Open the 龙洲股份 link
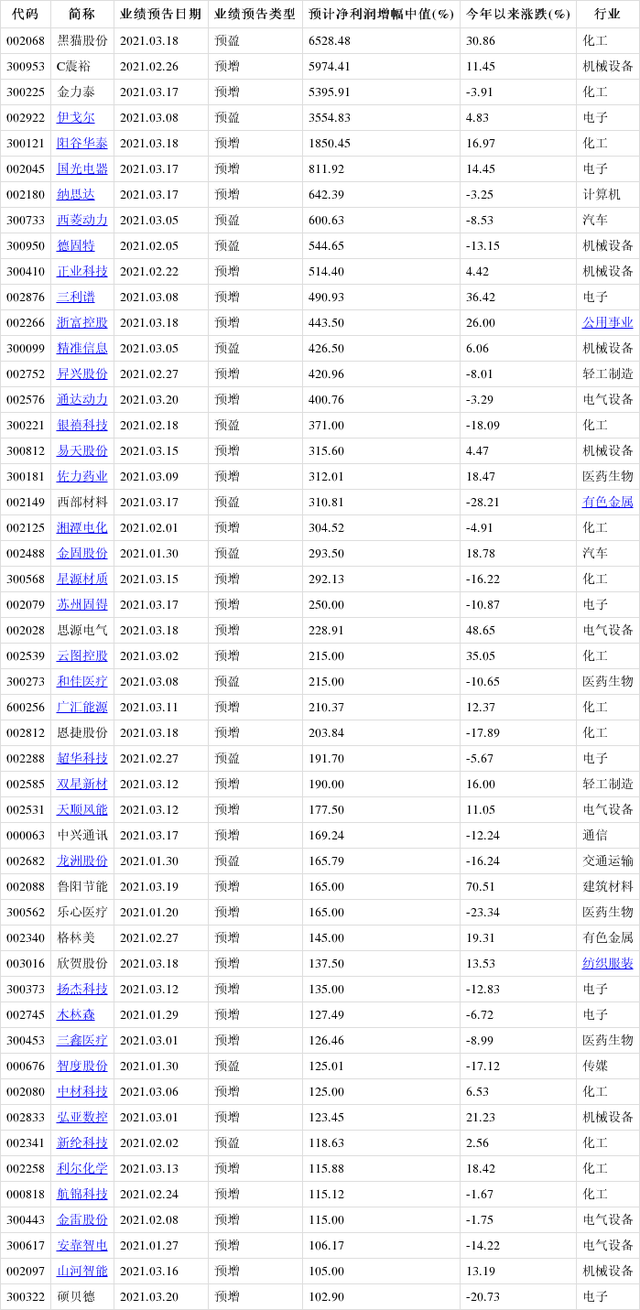640x1310 pixels. 82,861
